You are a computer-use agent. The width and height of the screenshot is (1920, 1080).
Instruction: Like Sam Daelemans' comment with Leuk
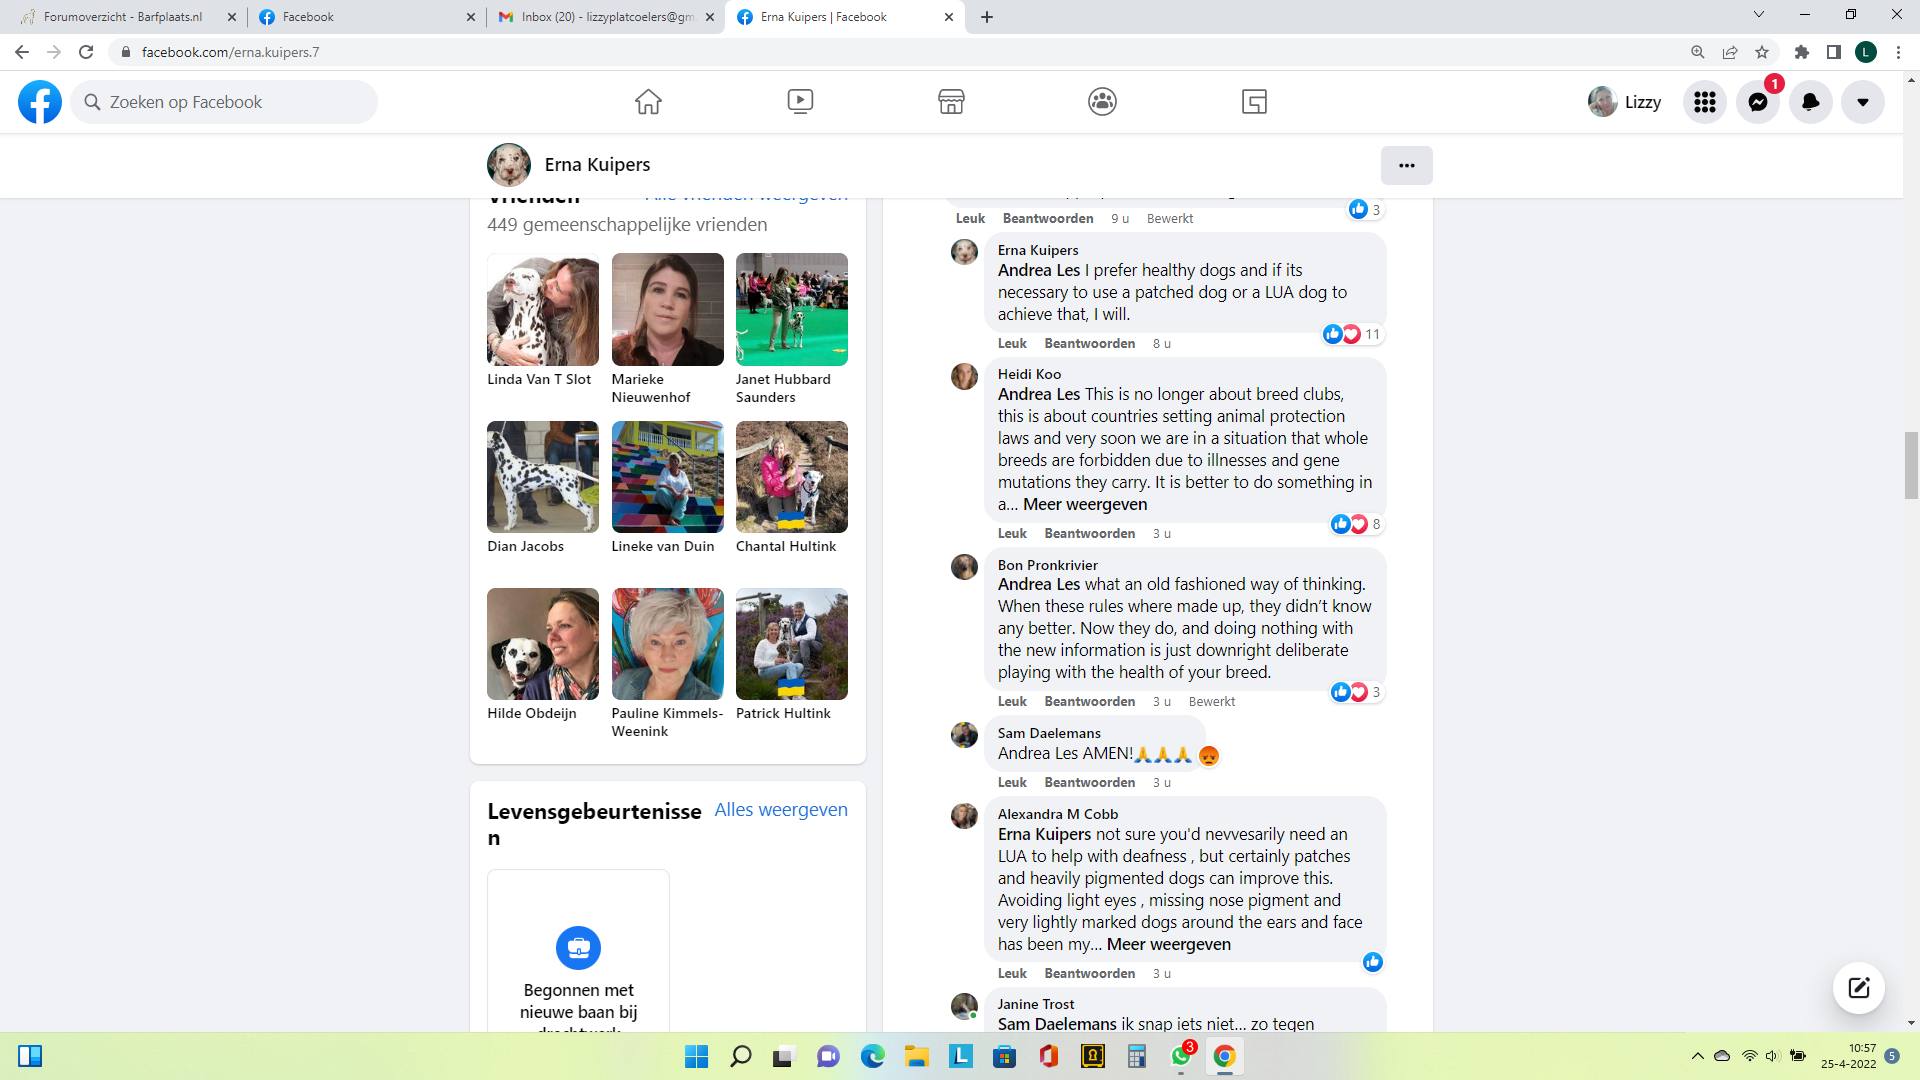(1012, 783)
